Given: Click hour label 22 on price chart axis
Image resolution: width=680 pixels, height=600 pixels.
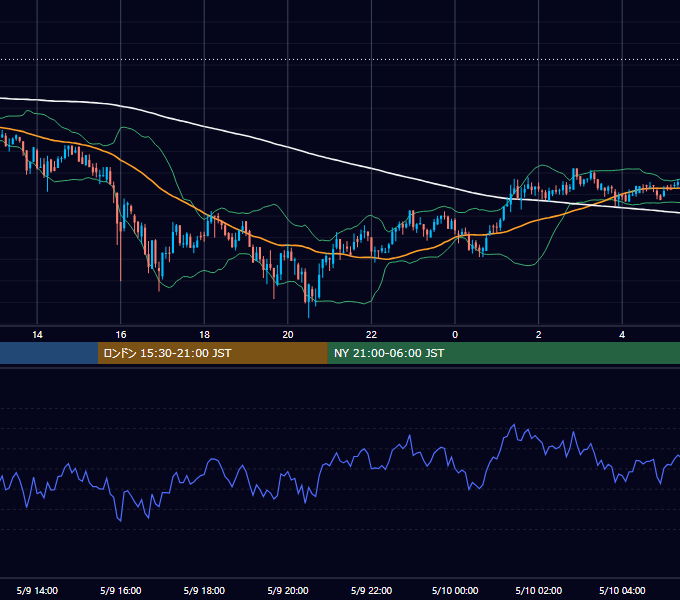Looking at the screenshot, I should [x=371, y=335].
